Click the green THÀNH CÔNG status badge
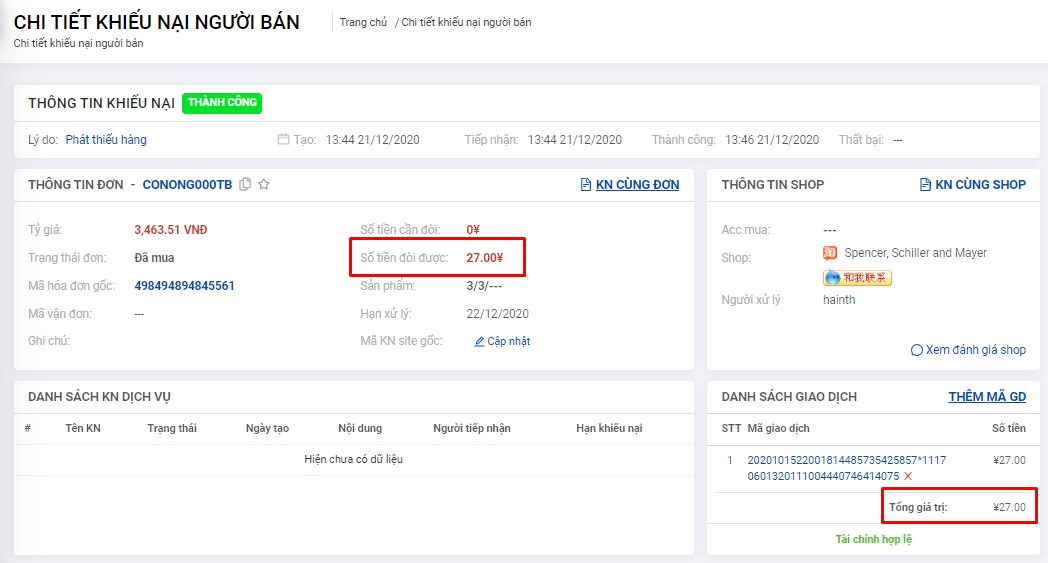The height and width of the screenshot is (563, 1048). coord(222,102)
